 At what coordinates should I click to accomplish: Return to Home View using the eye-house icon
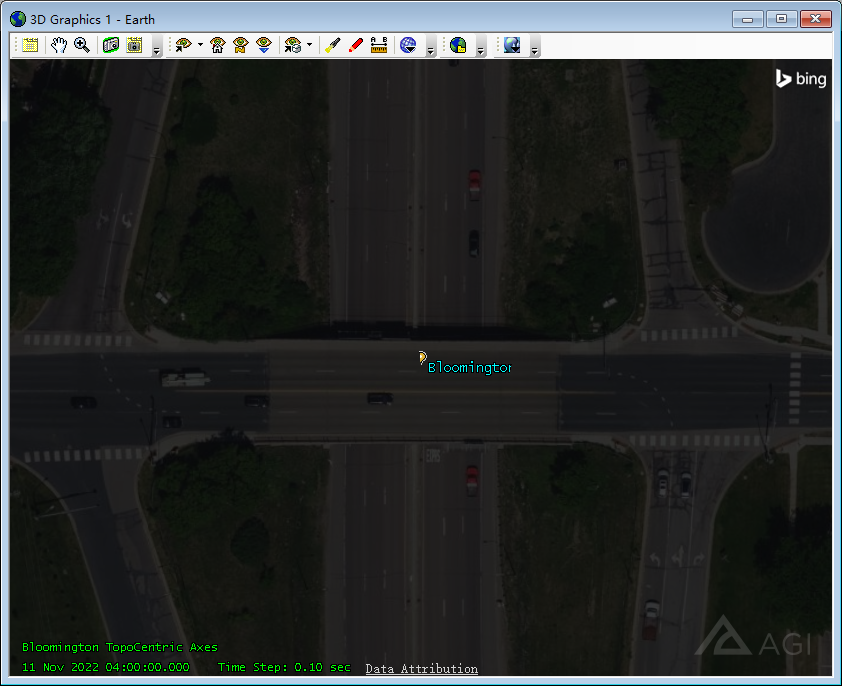pyautogui.click(x=217, y=45)
